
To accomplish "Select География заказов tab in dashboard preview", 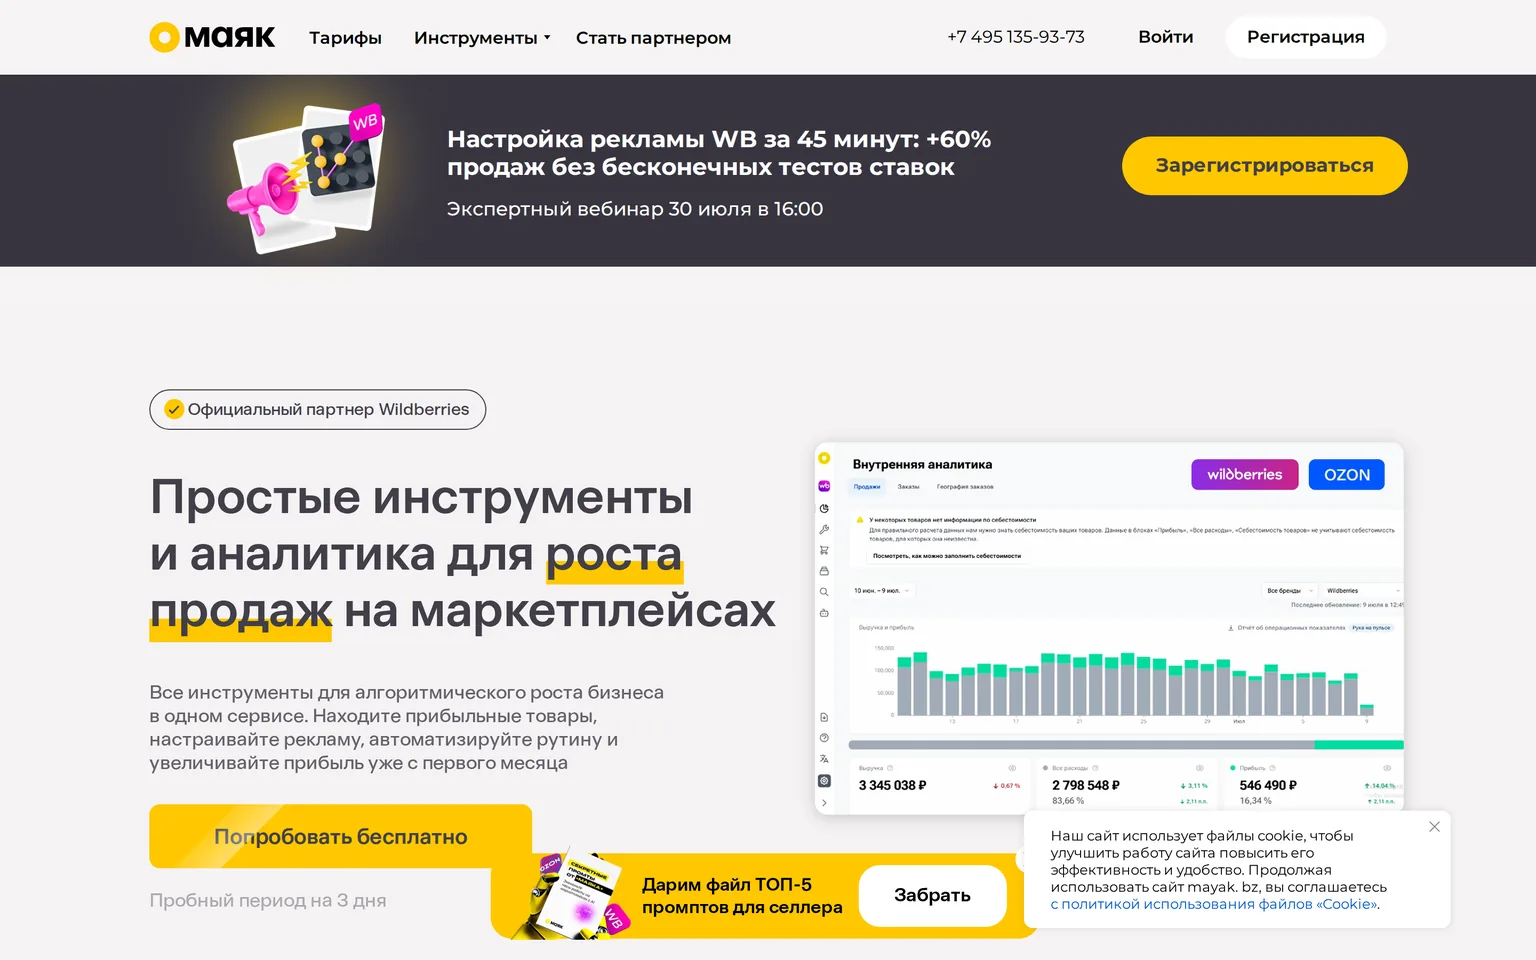I will (x=965, y=487).
